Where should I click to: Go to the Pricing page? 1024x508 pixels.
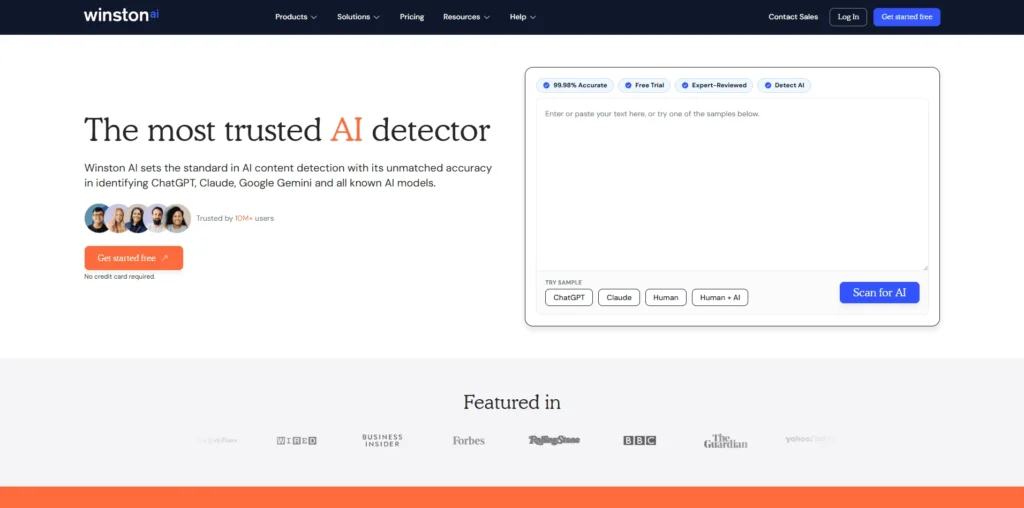[x=411, y=17]
